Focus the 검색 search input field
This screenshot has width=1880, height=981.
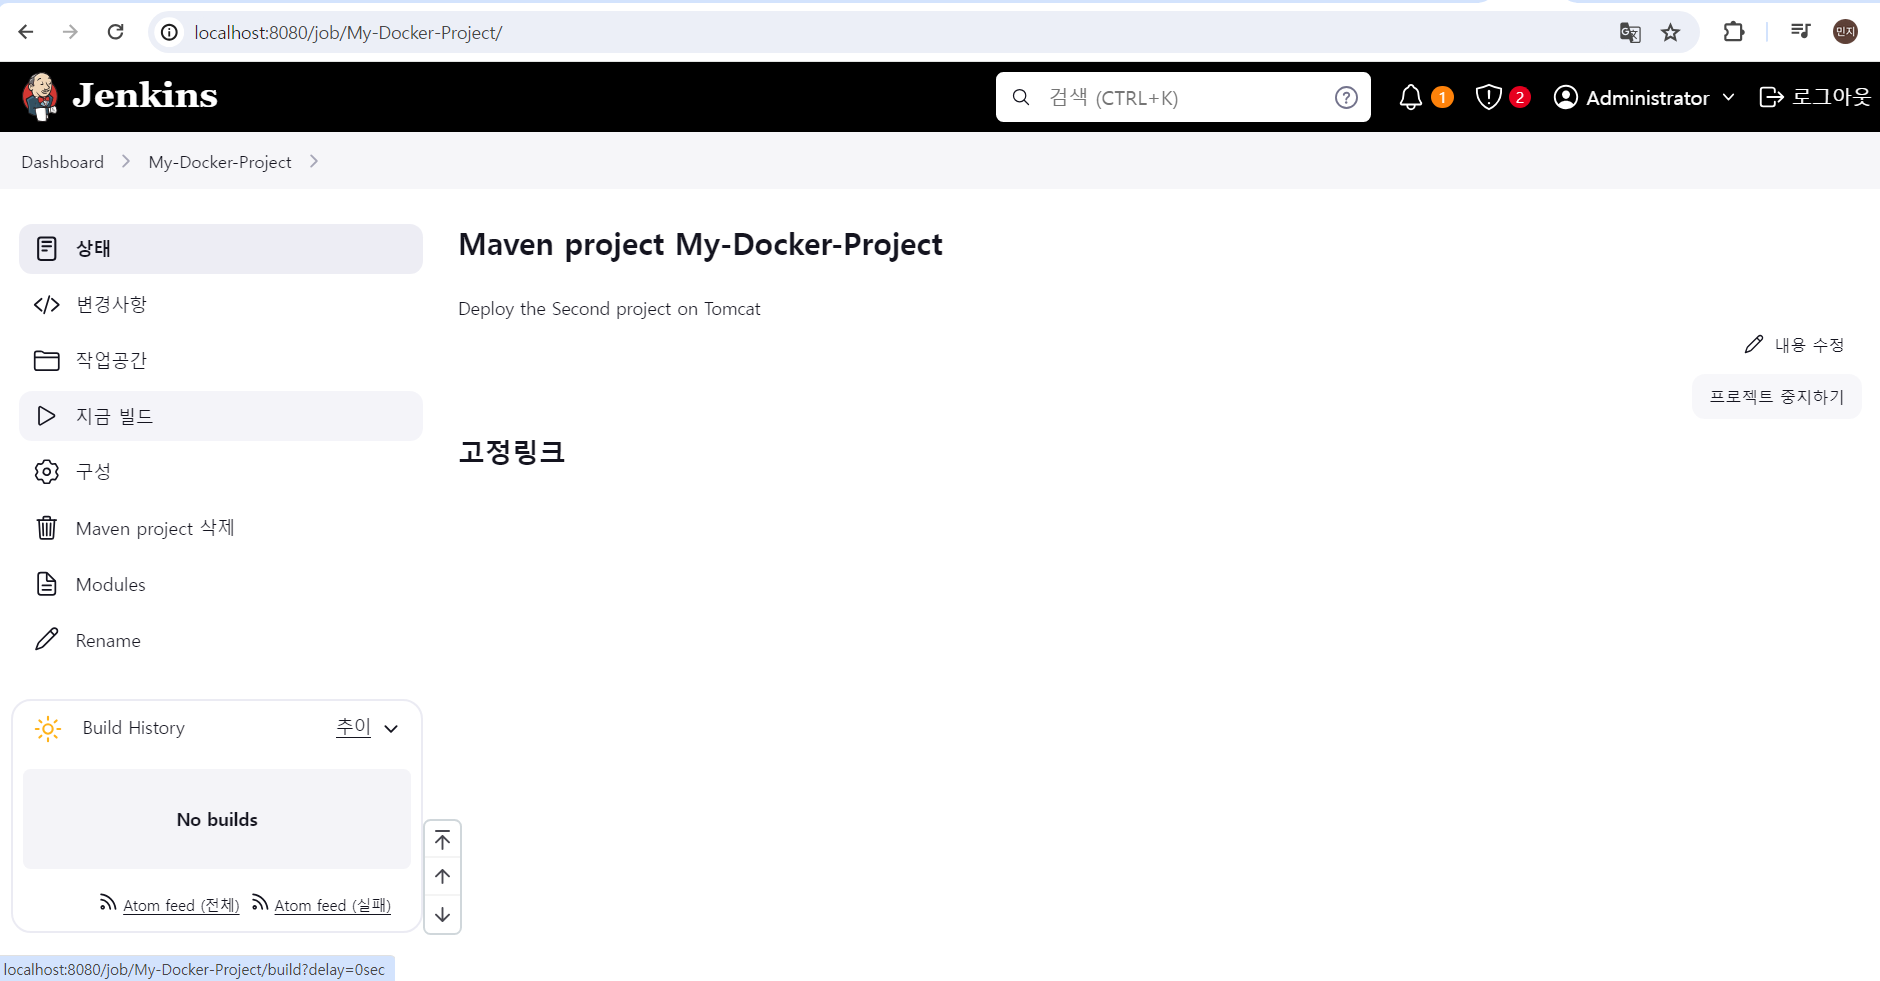pyautogui.click(x=1183, y=97)
